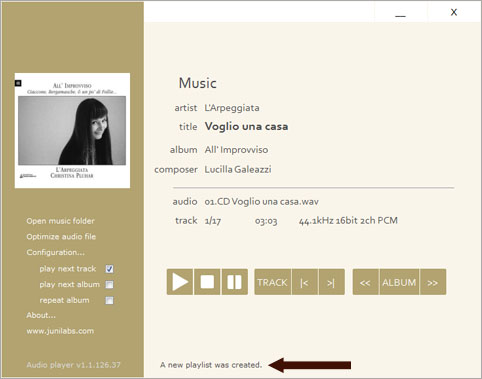Select Optimize audio file option
This screenshot has width=482, height=379.
(x=61, y=237)
